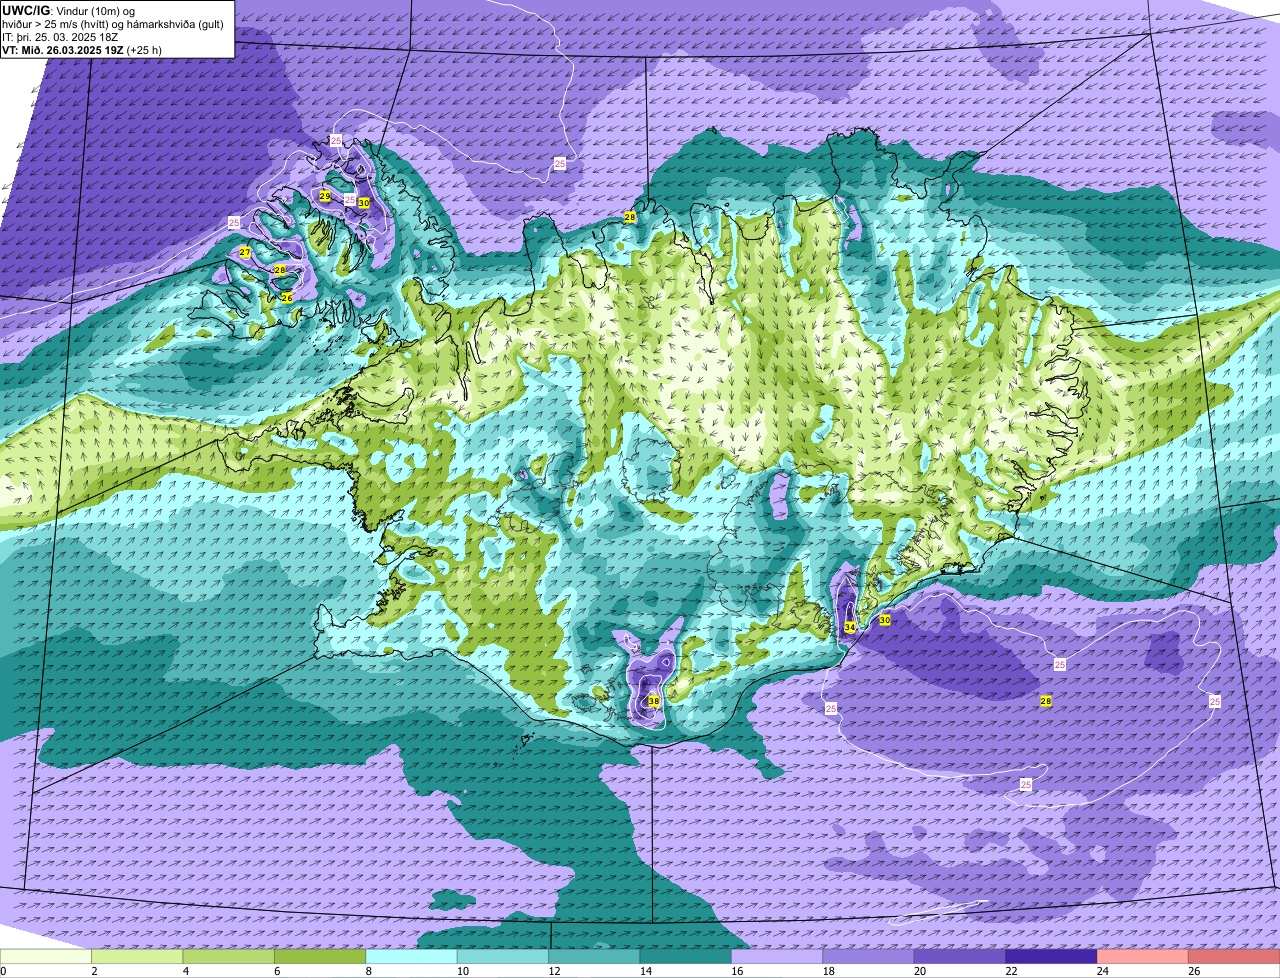Click the yellow 38 peak gust label
Image resolution: width=1280 pixels, height=978 pixels.
coord(653,701)
